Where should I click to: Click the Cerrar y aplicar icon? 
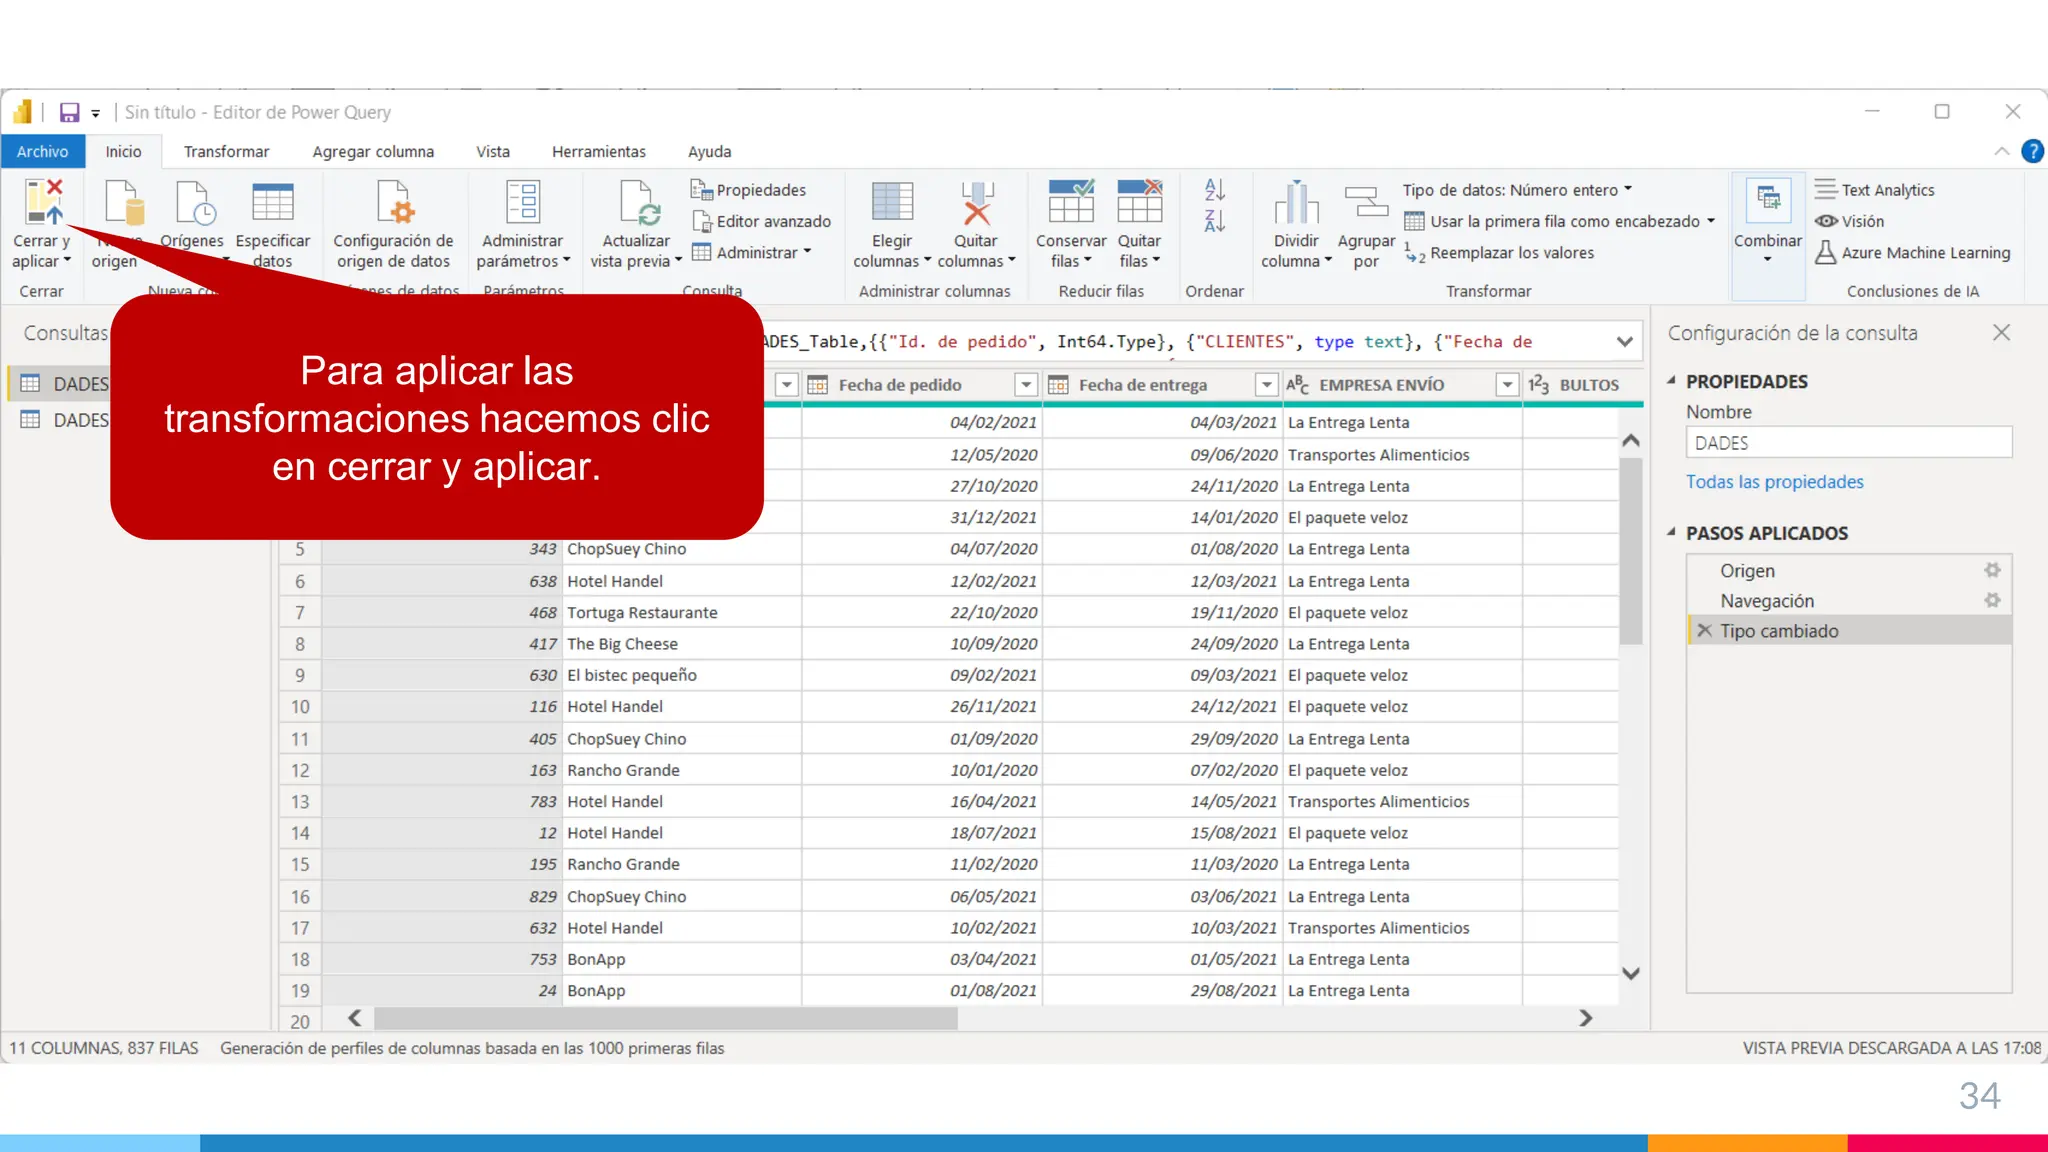coord(44,201)
